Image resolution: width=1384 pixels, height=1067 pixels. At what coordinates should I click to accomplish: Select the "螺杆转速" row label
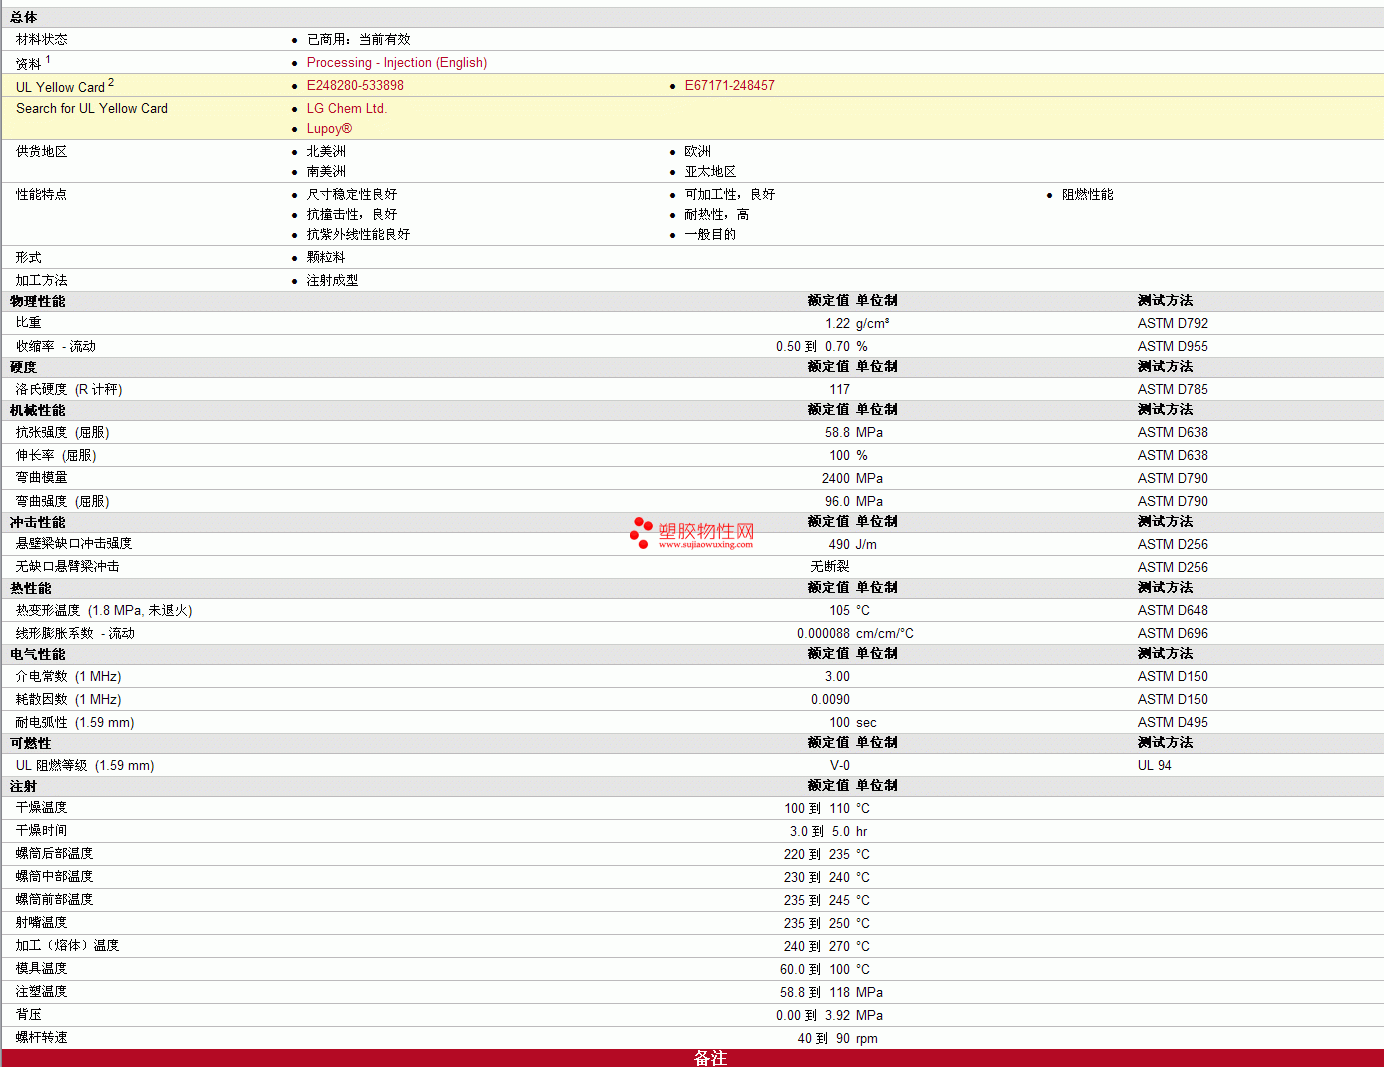click(42, 1038)
